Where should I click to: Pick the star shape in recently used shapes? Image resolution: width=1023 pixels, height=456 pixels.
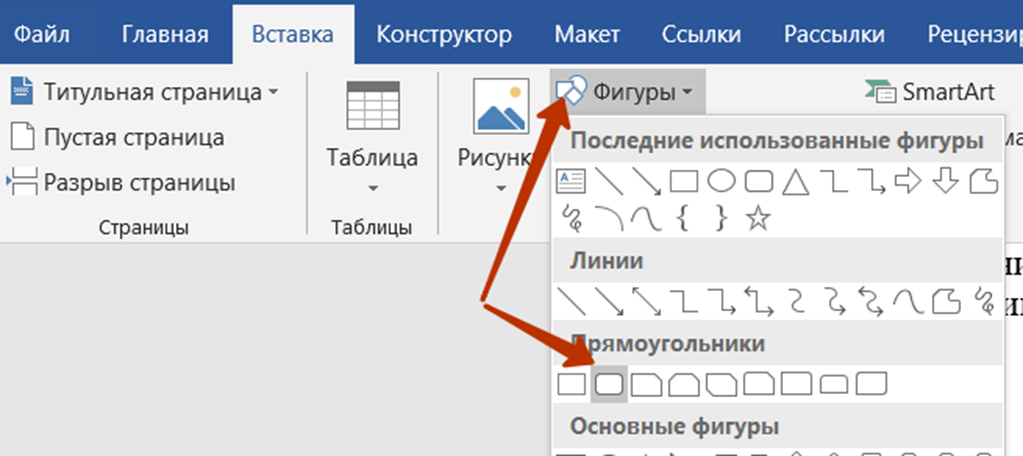point(757,218)
